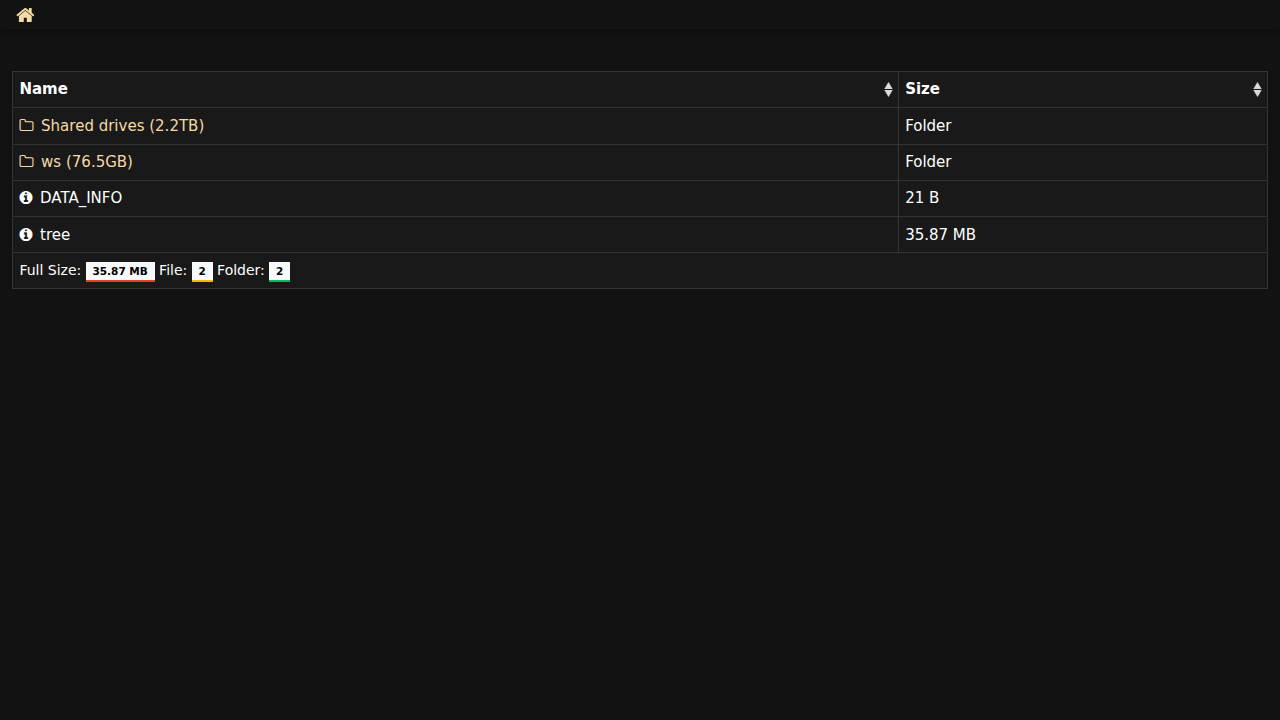This screenshot has height=720, width=1280.
Task: Go to the home page icon
Action: coord(25,15)
